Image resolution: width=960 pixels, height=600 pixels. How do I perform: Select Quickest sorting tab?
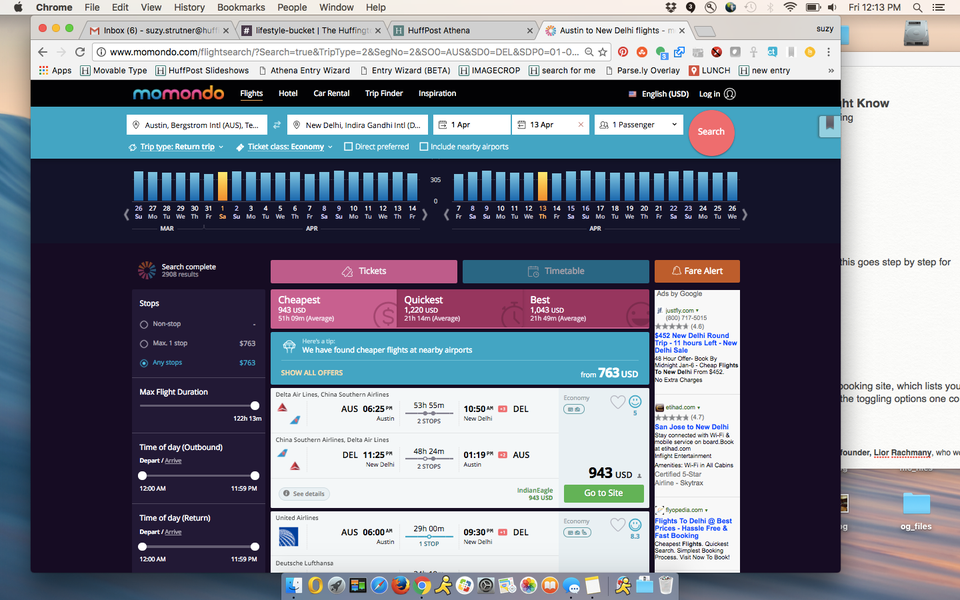pyautogui.click(x=460, y=309)
